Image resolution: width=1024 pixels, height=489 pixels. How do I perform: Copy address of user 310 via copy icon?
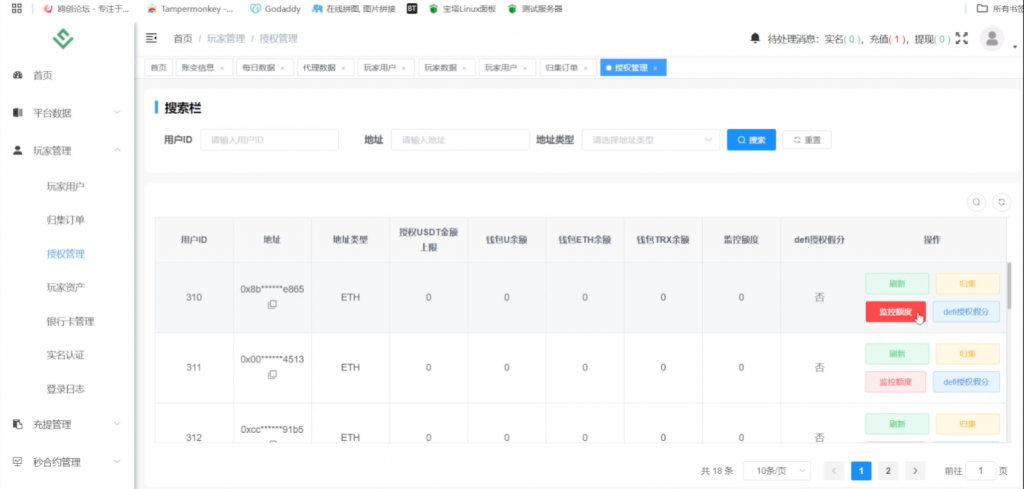pyautogui.click(x=272, y=304)
